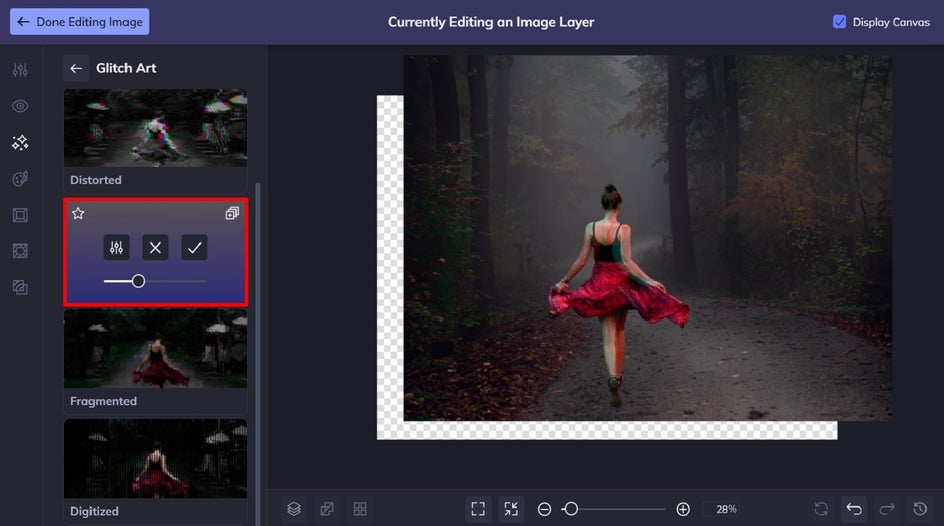Click the compare image icon in bottom toolbar

click(327, 509)
